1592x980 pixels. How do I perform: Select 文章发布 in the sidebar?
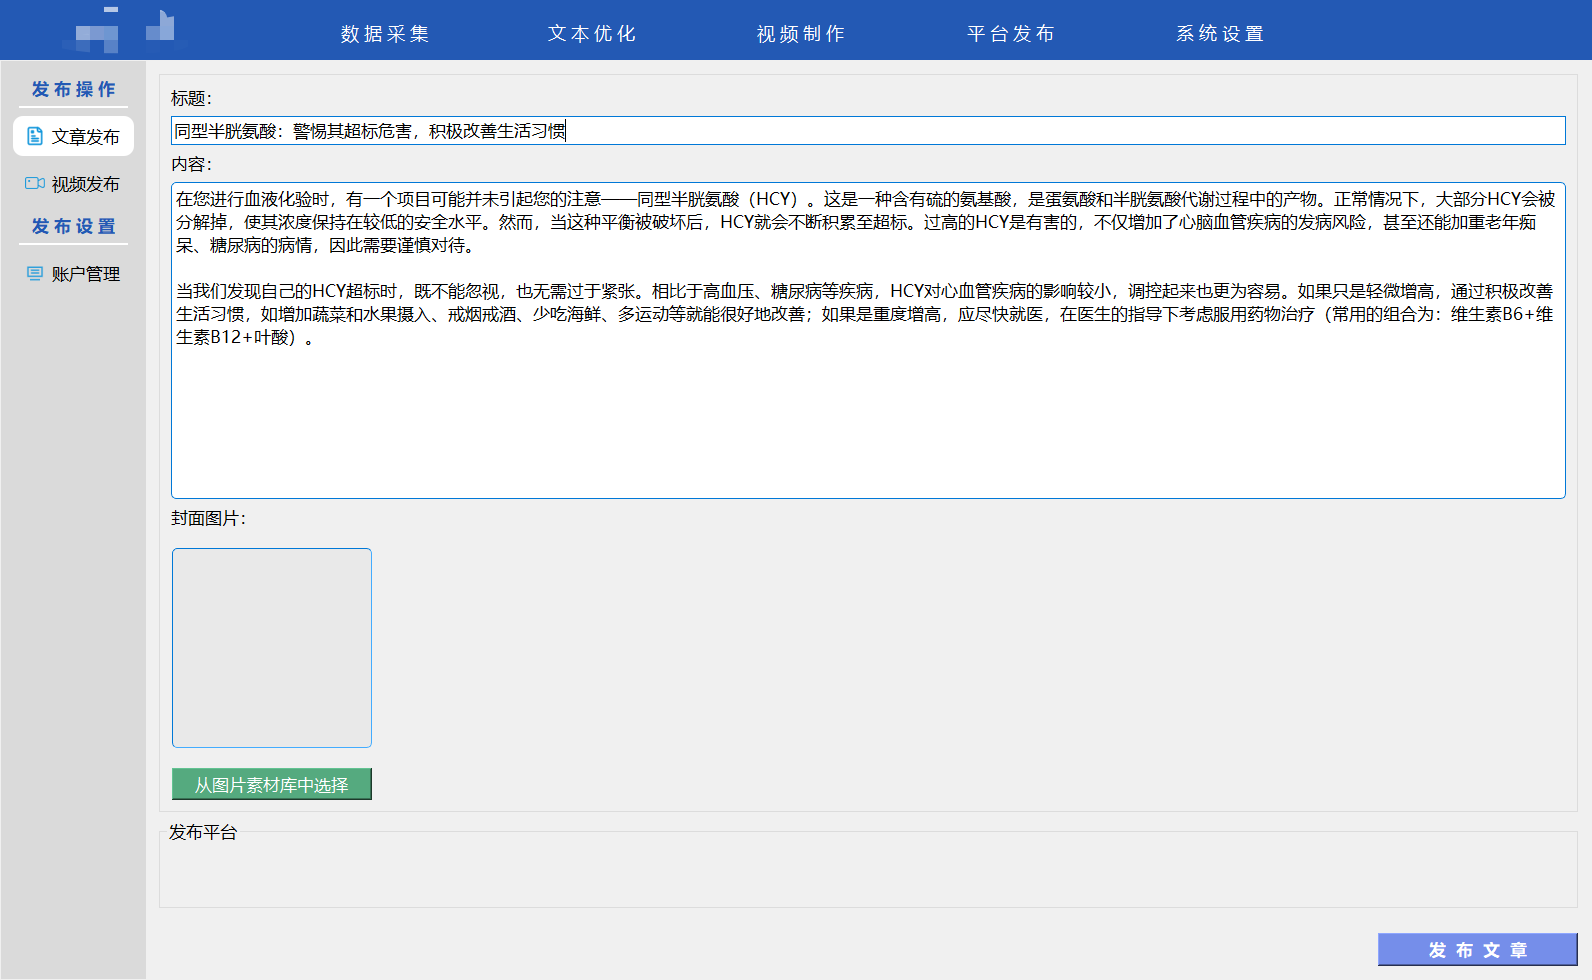tap(73, 136)
